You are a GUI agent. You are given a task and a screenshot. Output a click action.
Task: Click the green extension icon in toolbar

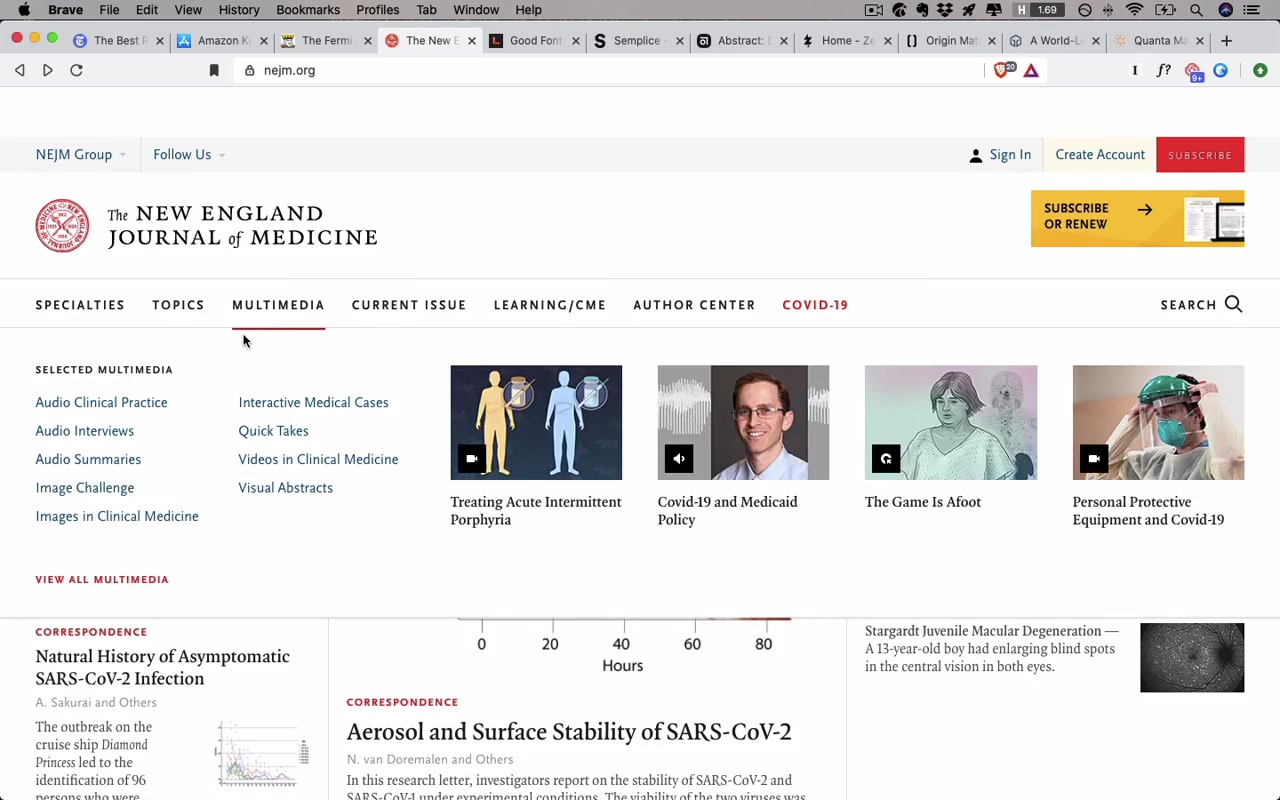coord(1260,70)
